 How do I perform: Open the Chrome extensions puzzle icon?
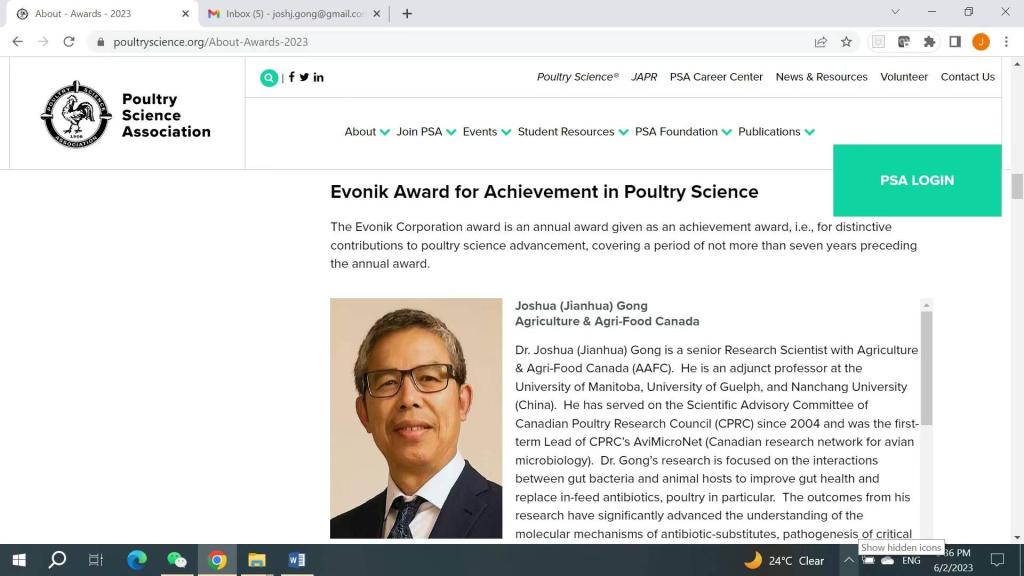pos(929,42)
